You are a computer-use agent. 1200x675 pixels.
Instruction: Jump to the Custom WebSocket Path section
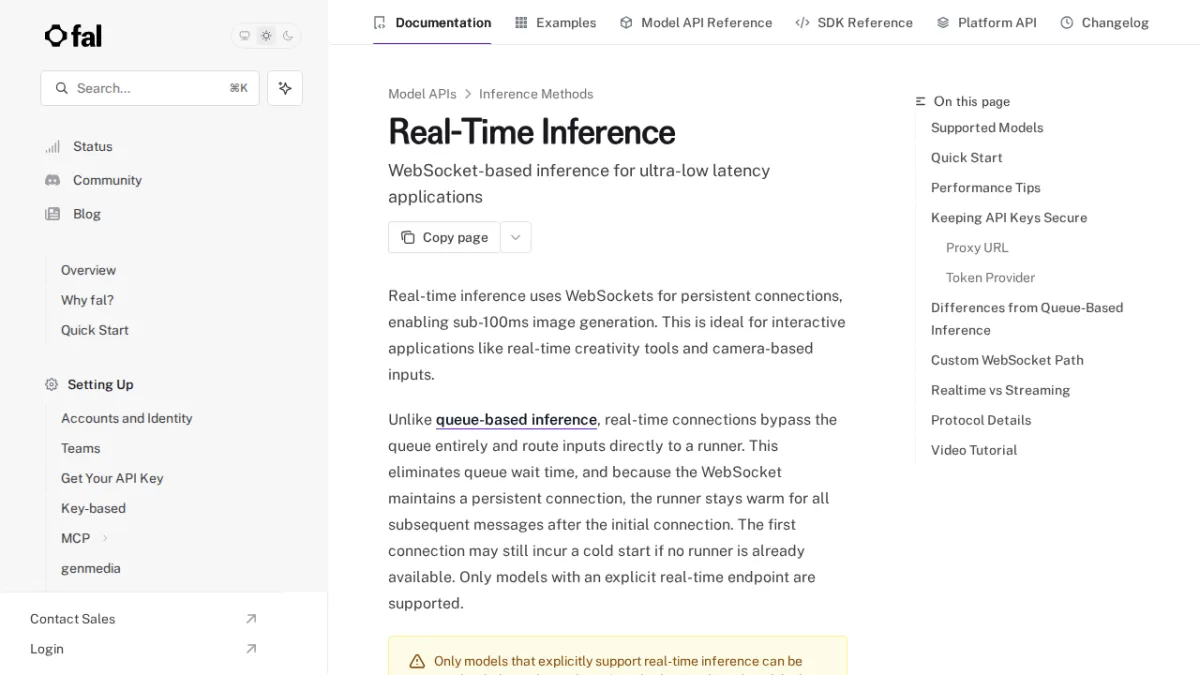point(1007,360)
